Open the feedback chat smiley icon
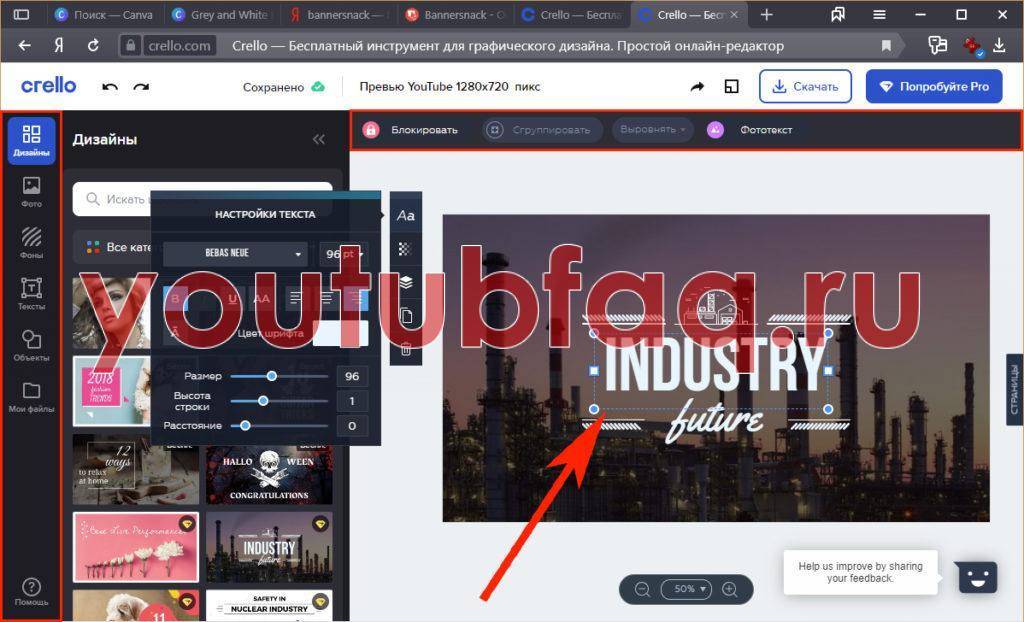 tap(977, 577)
